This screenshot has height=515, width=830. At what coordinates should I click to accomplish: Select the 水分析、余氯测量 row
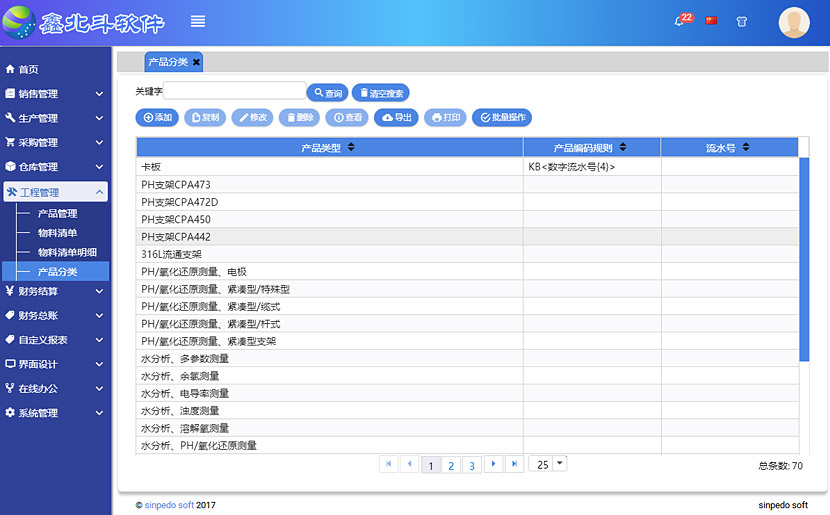click(467, 376)
